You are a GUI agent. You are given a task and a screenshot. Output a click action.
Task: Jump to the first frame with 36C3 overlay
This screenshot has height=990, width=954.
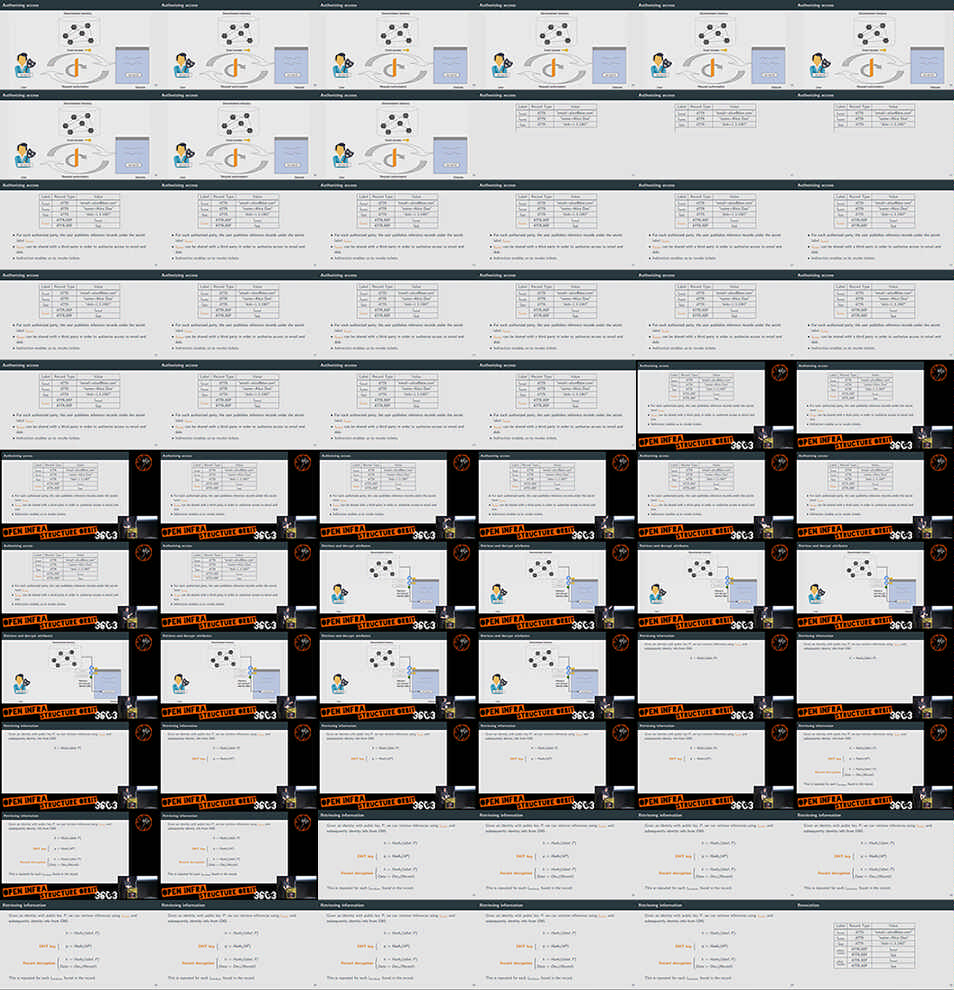coord(715,405)
